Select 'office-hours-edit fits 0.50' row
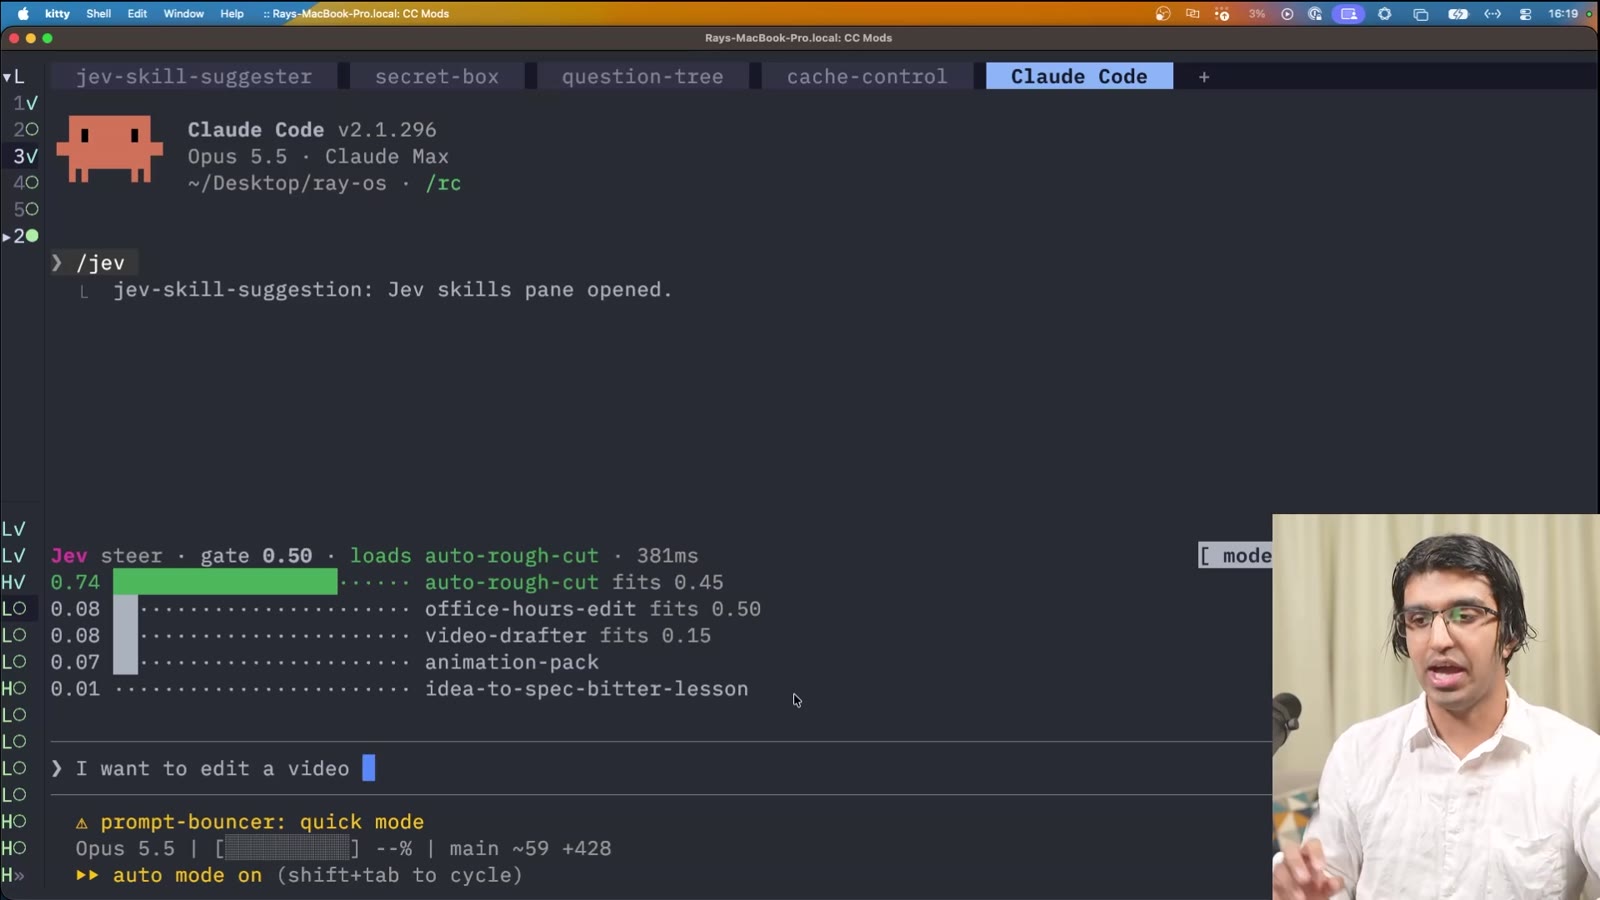 pyautogui.click(x=406, y=609)
